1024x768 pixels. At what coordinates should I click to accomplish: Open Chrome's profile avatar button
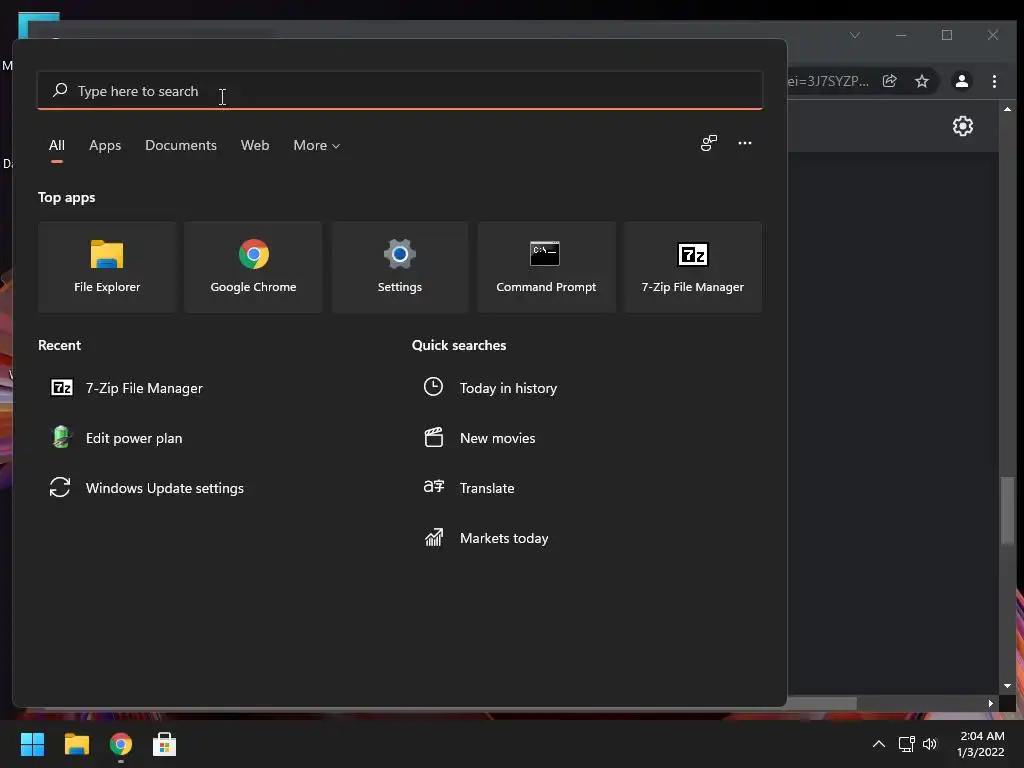[961, 81]
